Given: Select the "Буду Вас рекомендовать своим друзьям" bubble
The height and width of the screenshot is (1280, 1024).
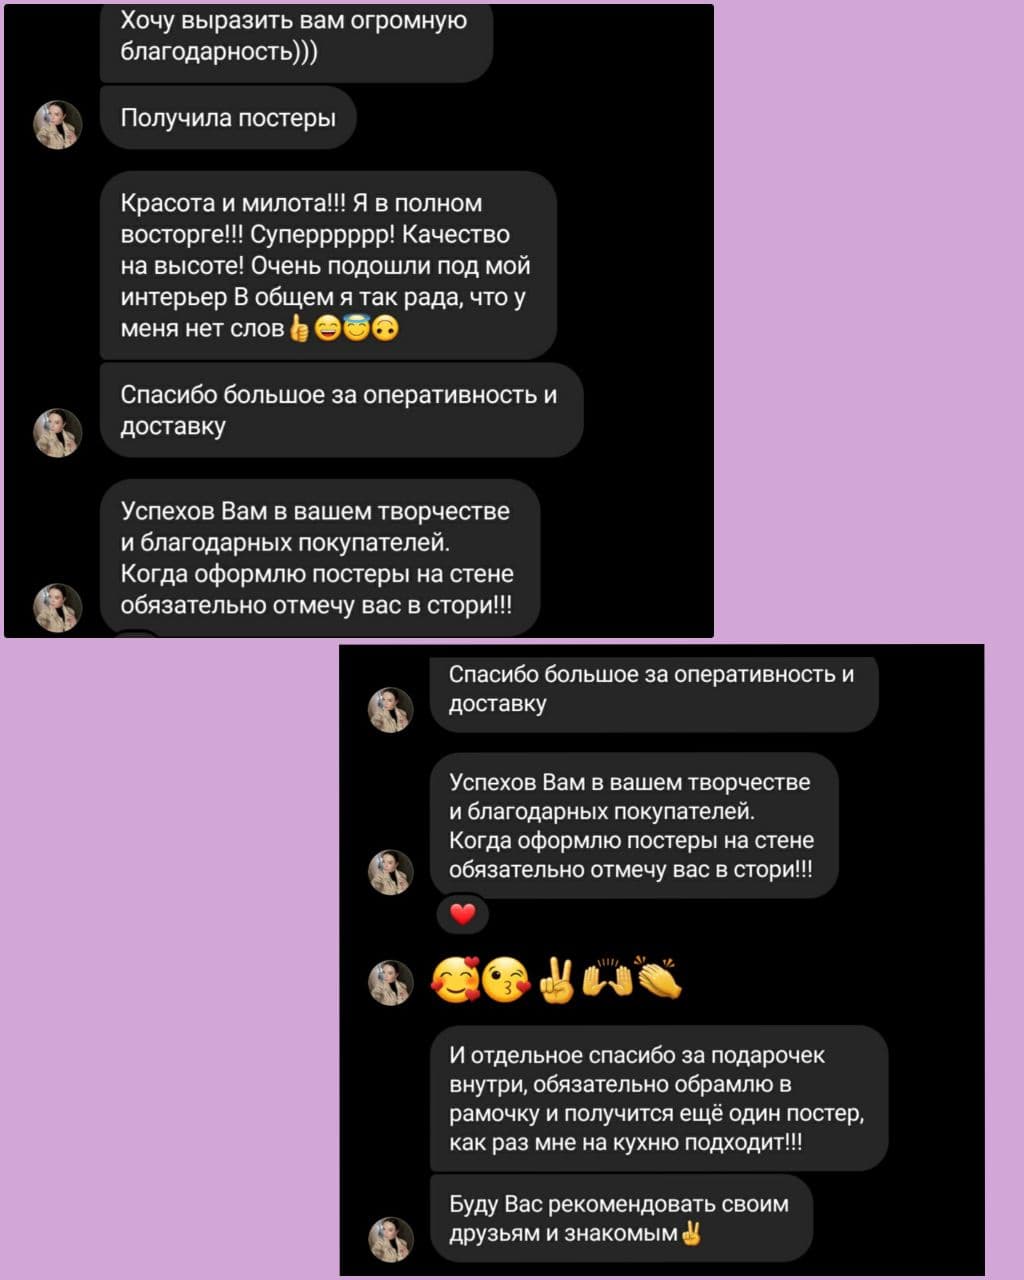Looking at the screenshot, I should [x=621, y=1219].
